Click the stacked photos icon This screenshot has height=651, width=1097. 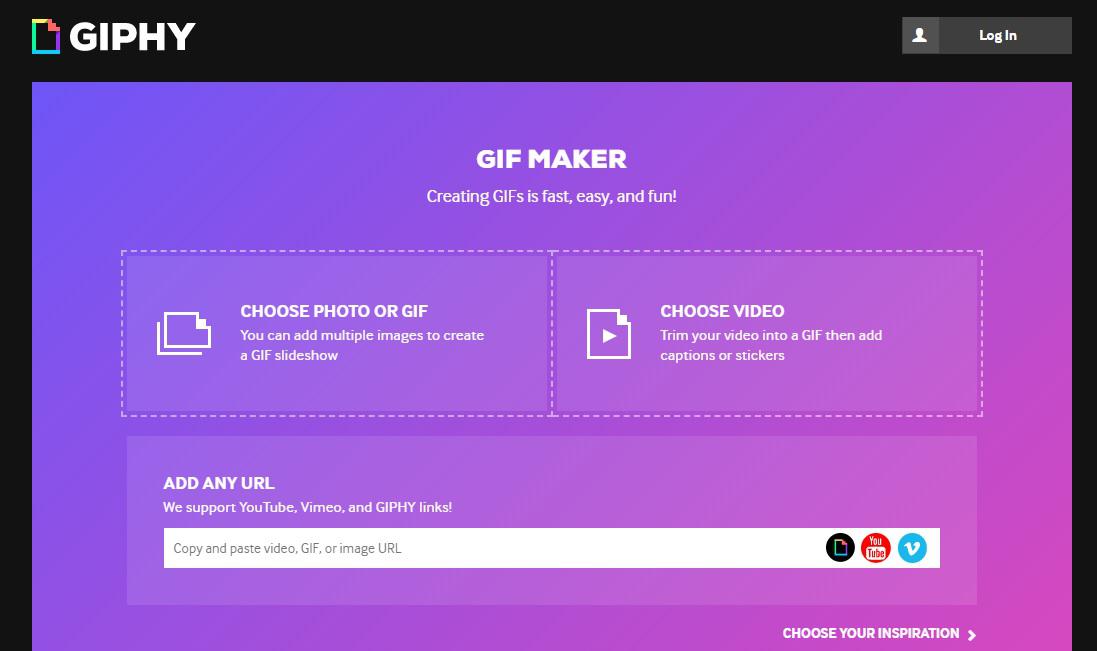pyautogui.click(x=184, y=334)
